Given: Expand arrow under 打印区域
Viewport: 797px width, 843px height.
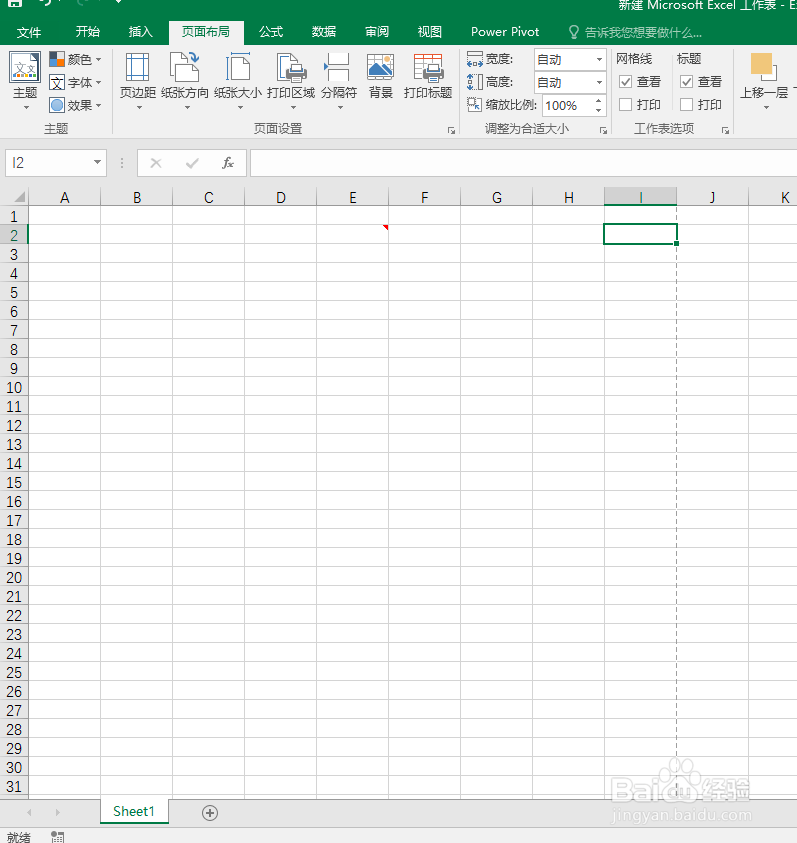Looking at the screenshot, I should (x=293, y=108).
